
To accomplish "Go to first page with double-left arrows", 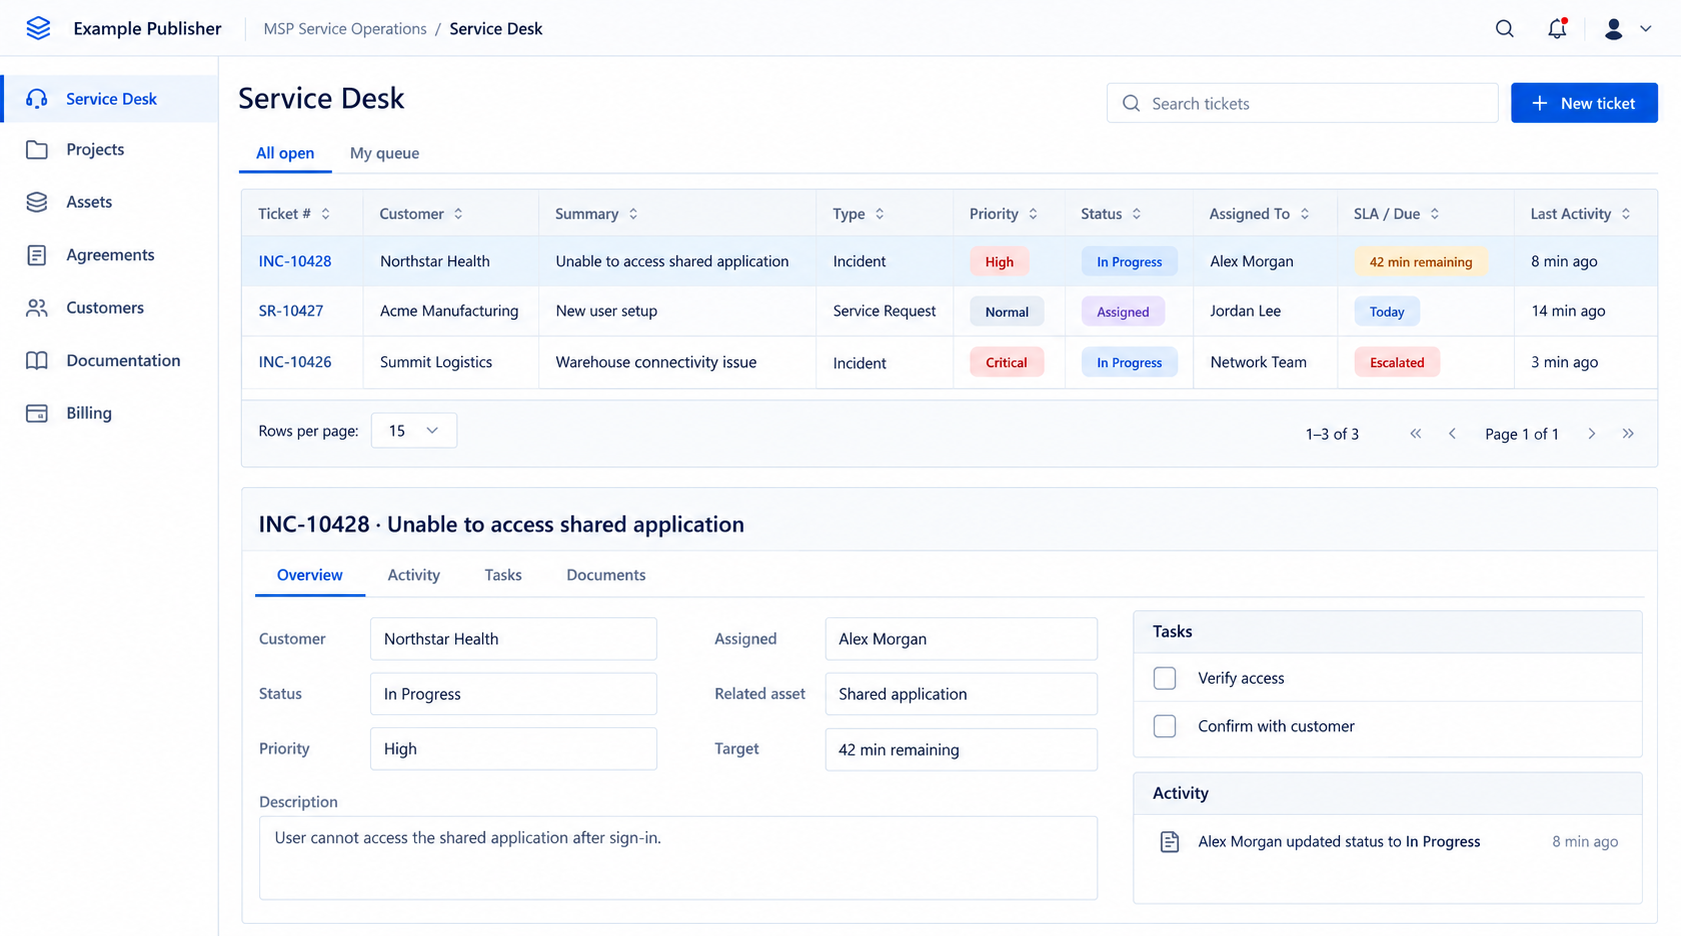I will [x=1415, y=434].
